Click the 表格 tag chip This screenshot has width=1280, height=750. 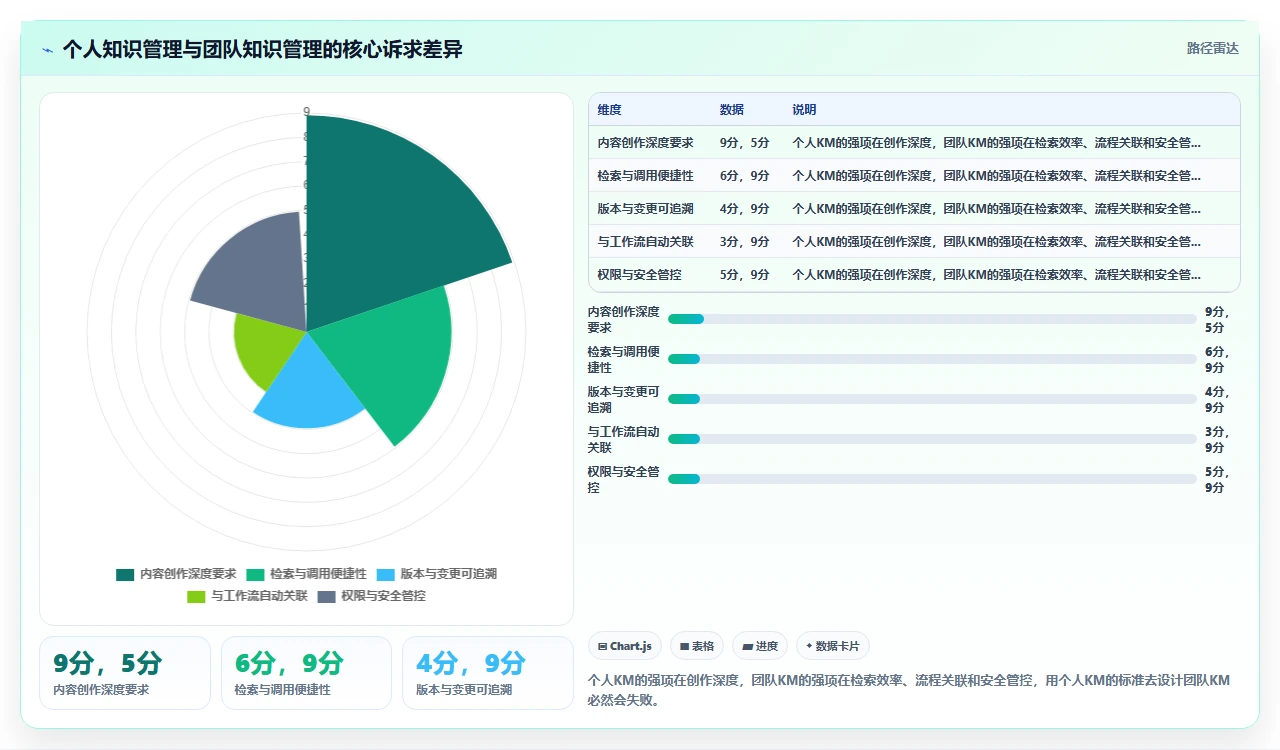point(697,646)
